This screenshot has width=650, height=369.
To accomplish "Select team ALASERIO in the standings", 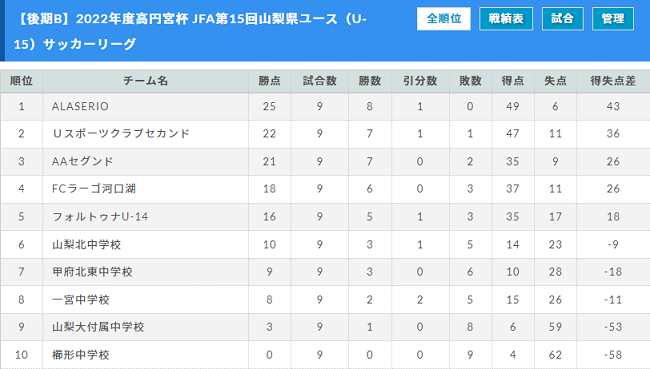I will (x=80, y=107).
